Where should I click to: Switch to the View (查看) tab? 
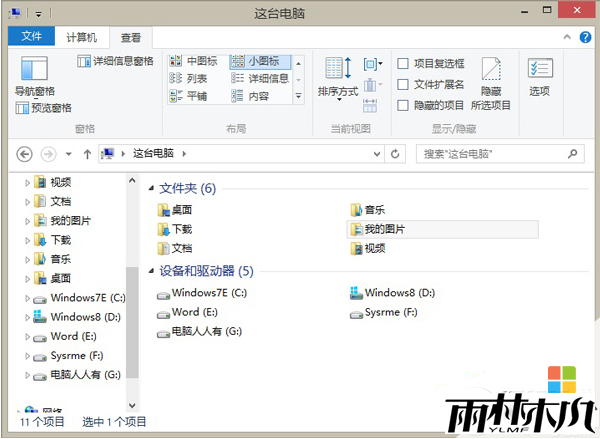131,38
